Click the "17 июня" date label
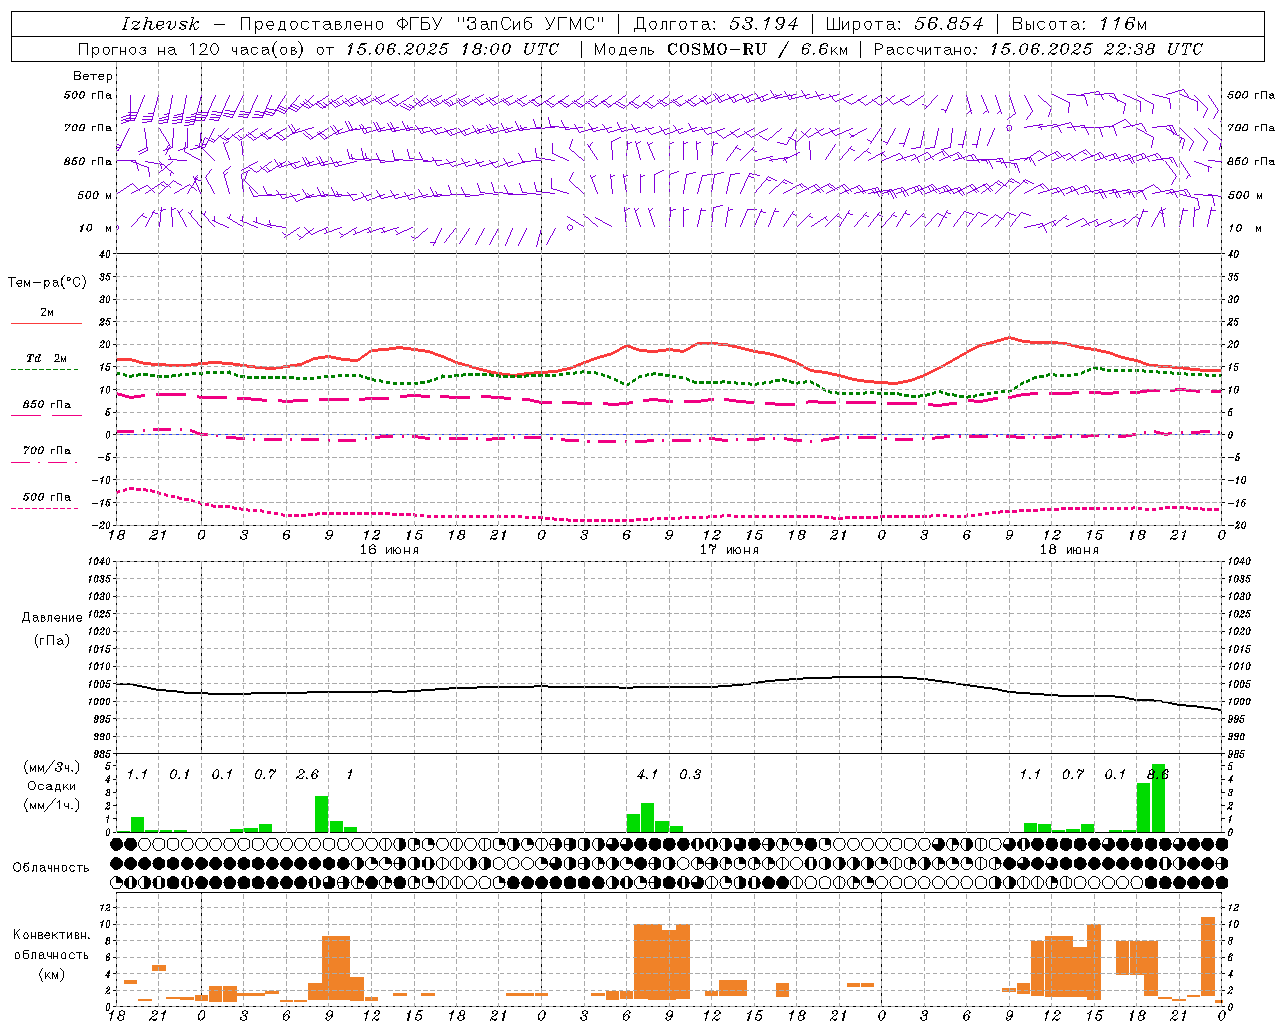This screenshot has width=1280, height=1024. click(x=729, y=549)
